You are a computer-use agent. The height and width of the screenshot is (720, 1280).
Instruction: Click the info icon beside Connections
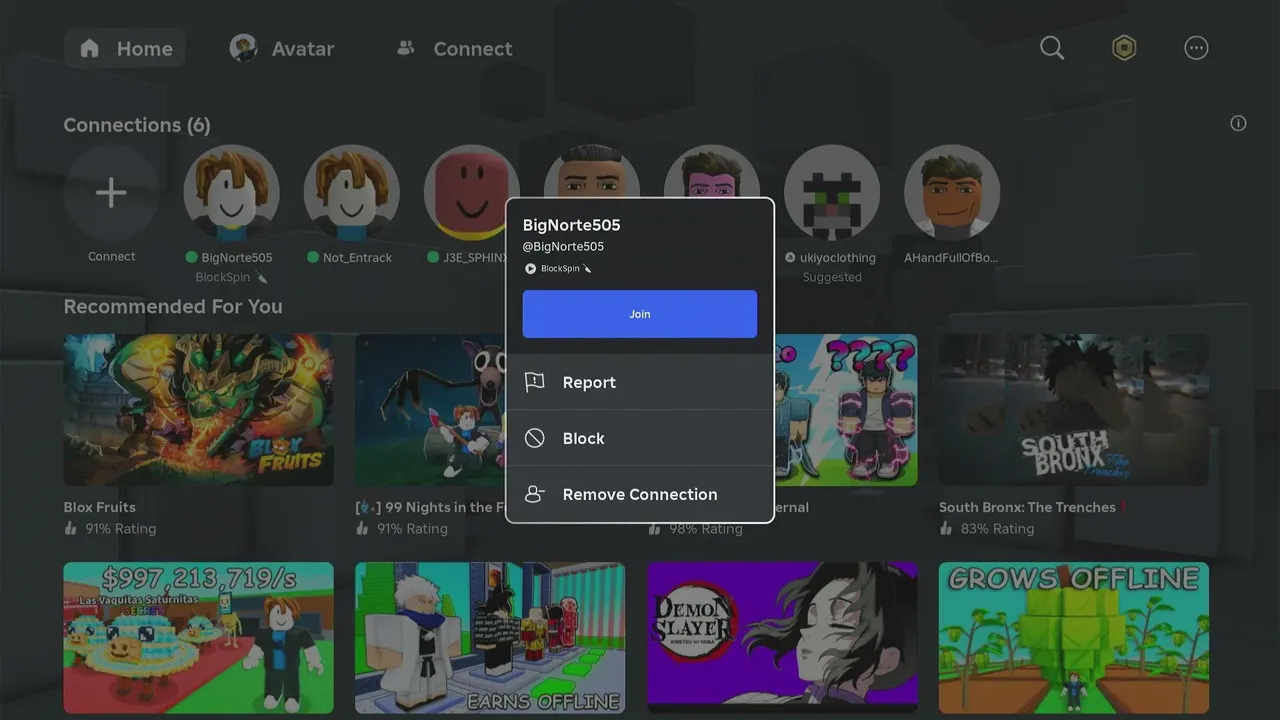tap(1238, 123)
